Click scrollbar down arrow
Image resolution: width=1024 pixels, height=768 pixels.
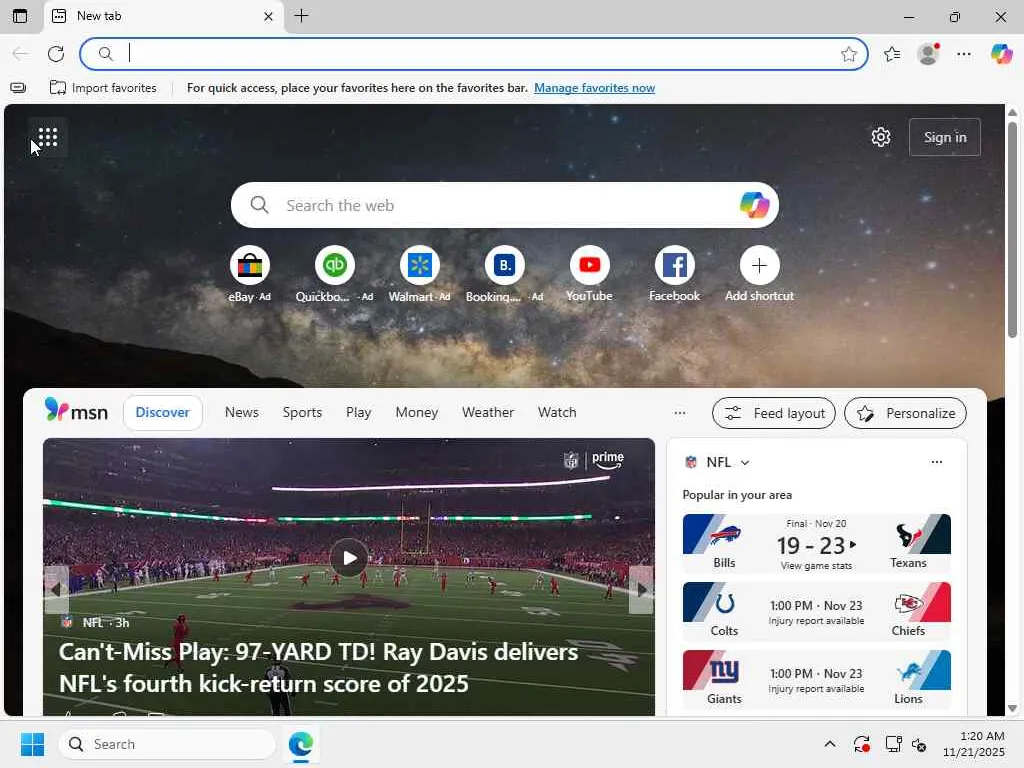[x=1012, y=708]
